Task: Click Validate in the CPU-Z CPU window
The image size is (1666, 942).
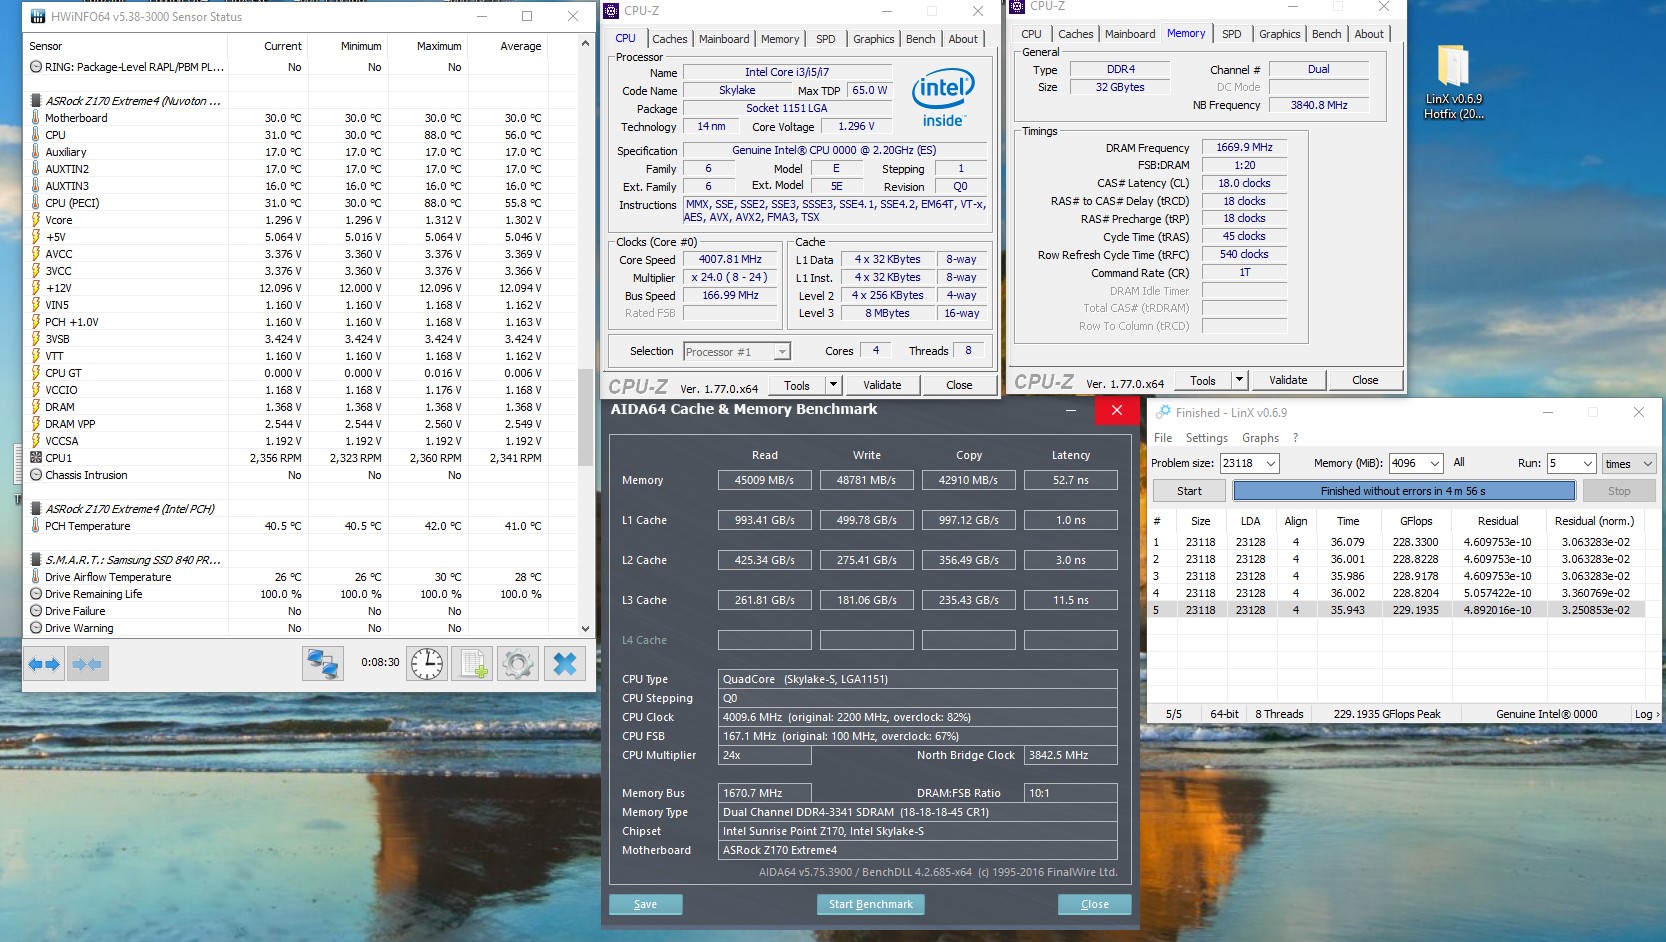Action: 882,385
